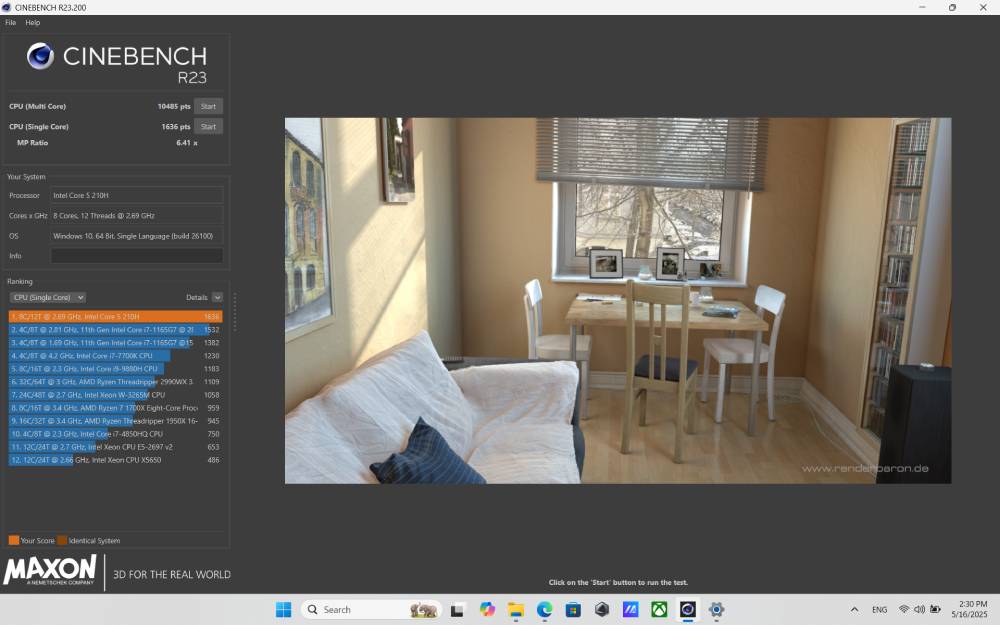This screenshot has height=625, width=1000.
Task: Open Settings gear icon in taskbar
Action: pyautogui.click(x=716, y=609)
